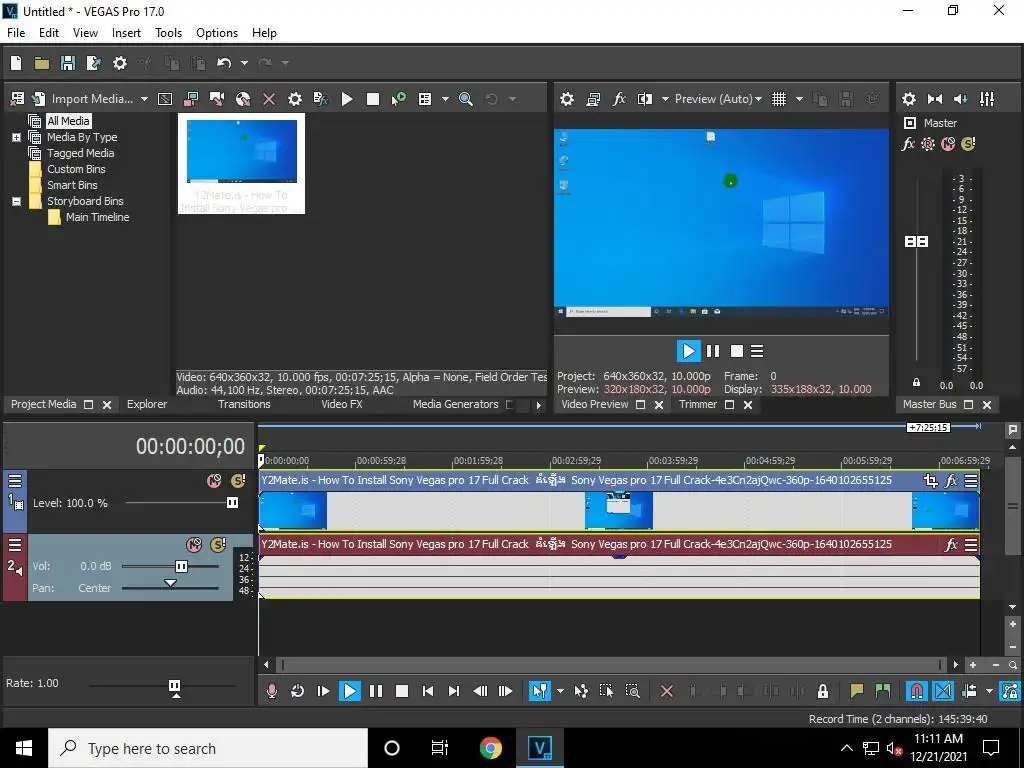Enable Snapping with the magnet icon
1024x768 pixels.
pos(916,691)
